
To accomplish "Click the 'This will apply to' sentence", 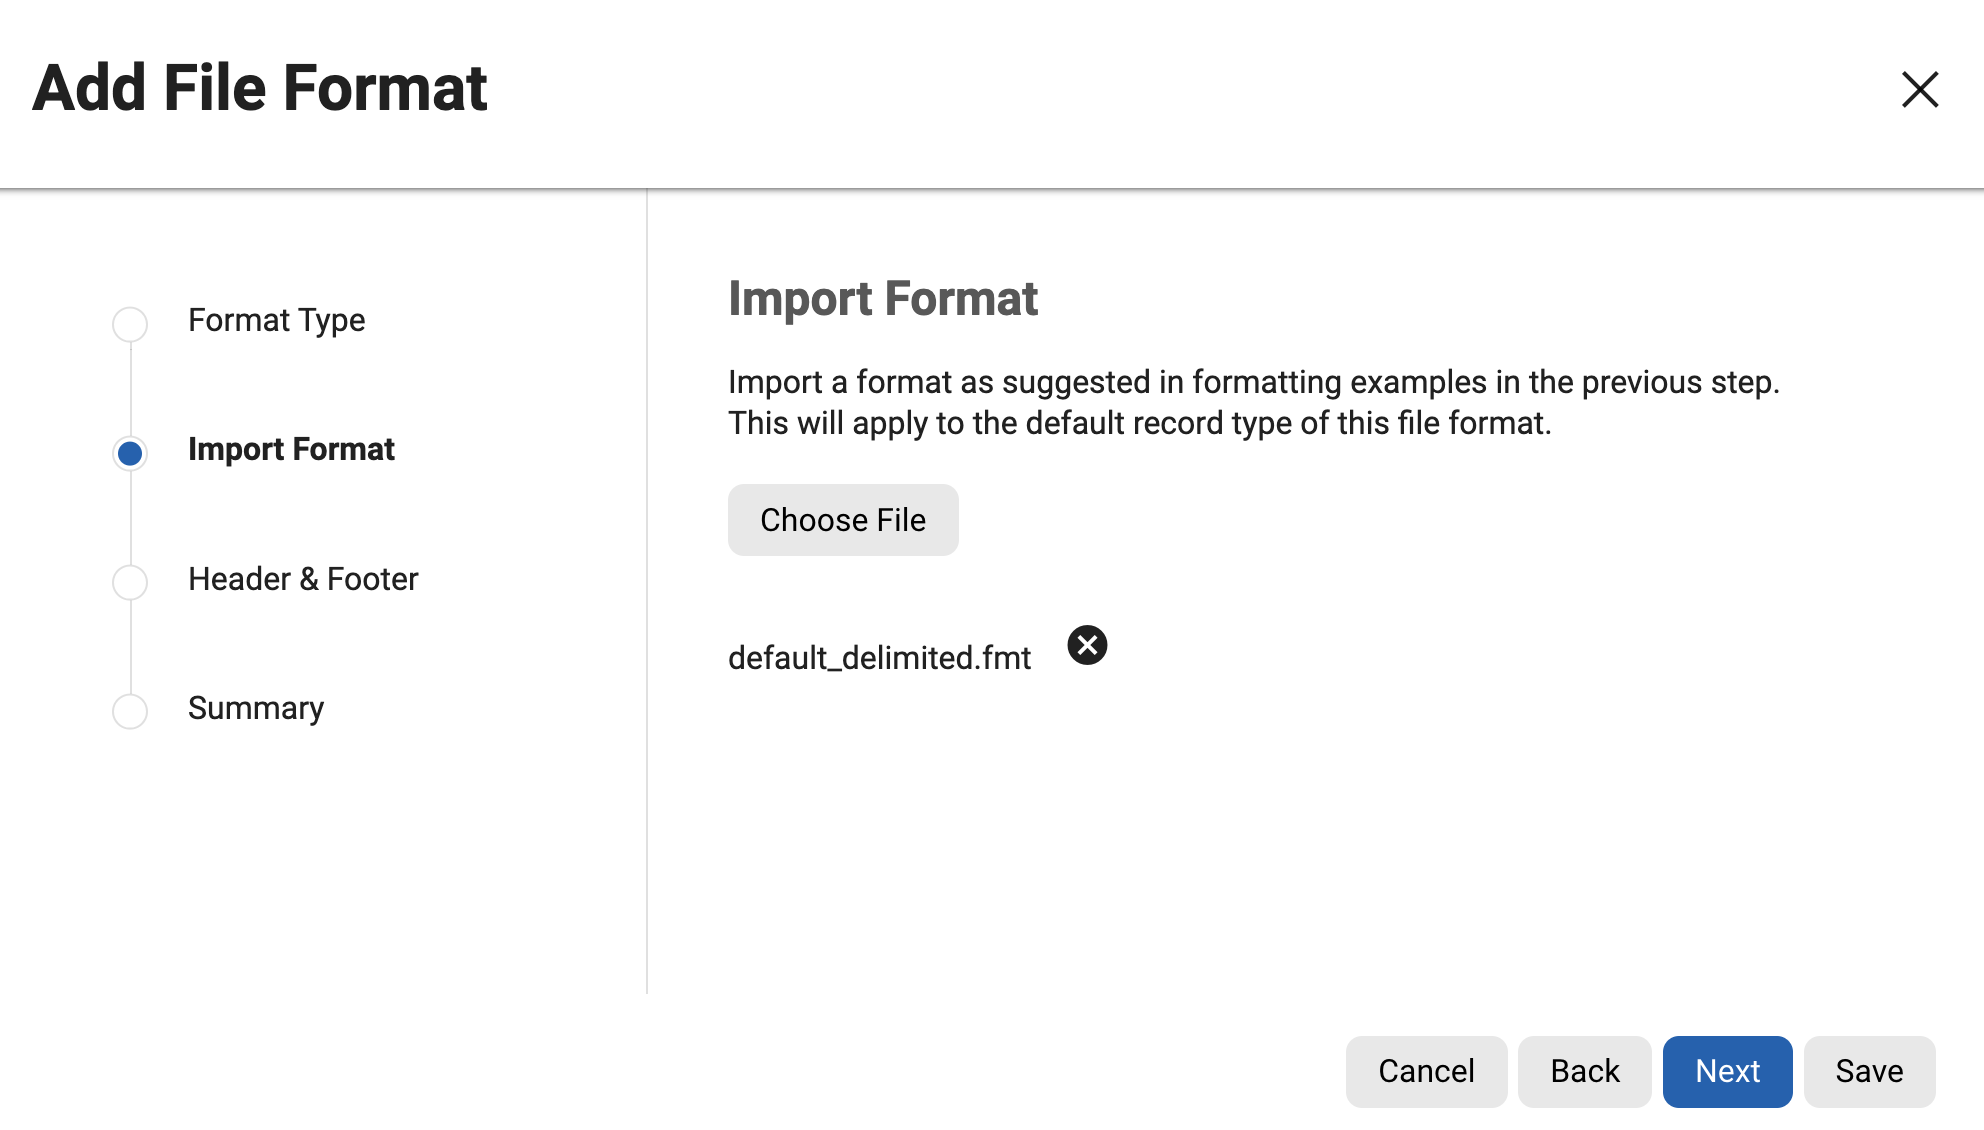I will [x=1139, y=423].
